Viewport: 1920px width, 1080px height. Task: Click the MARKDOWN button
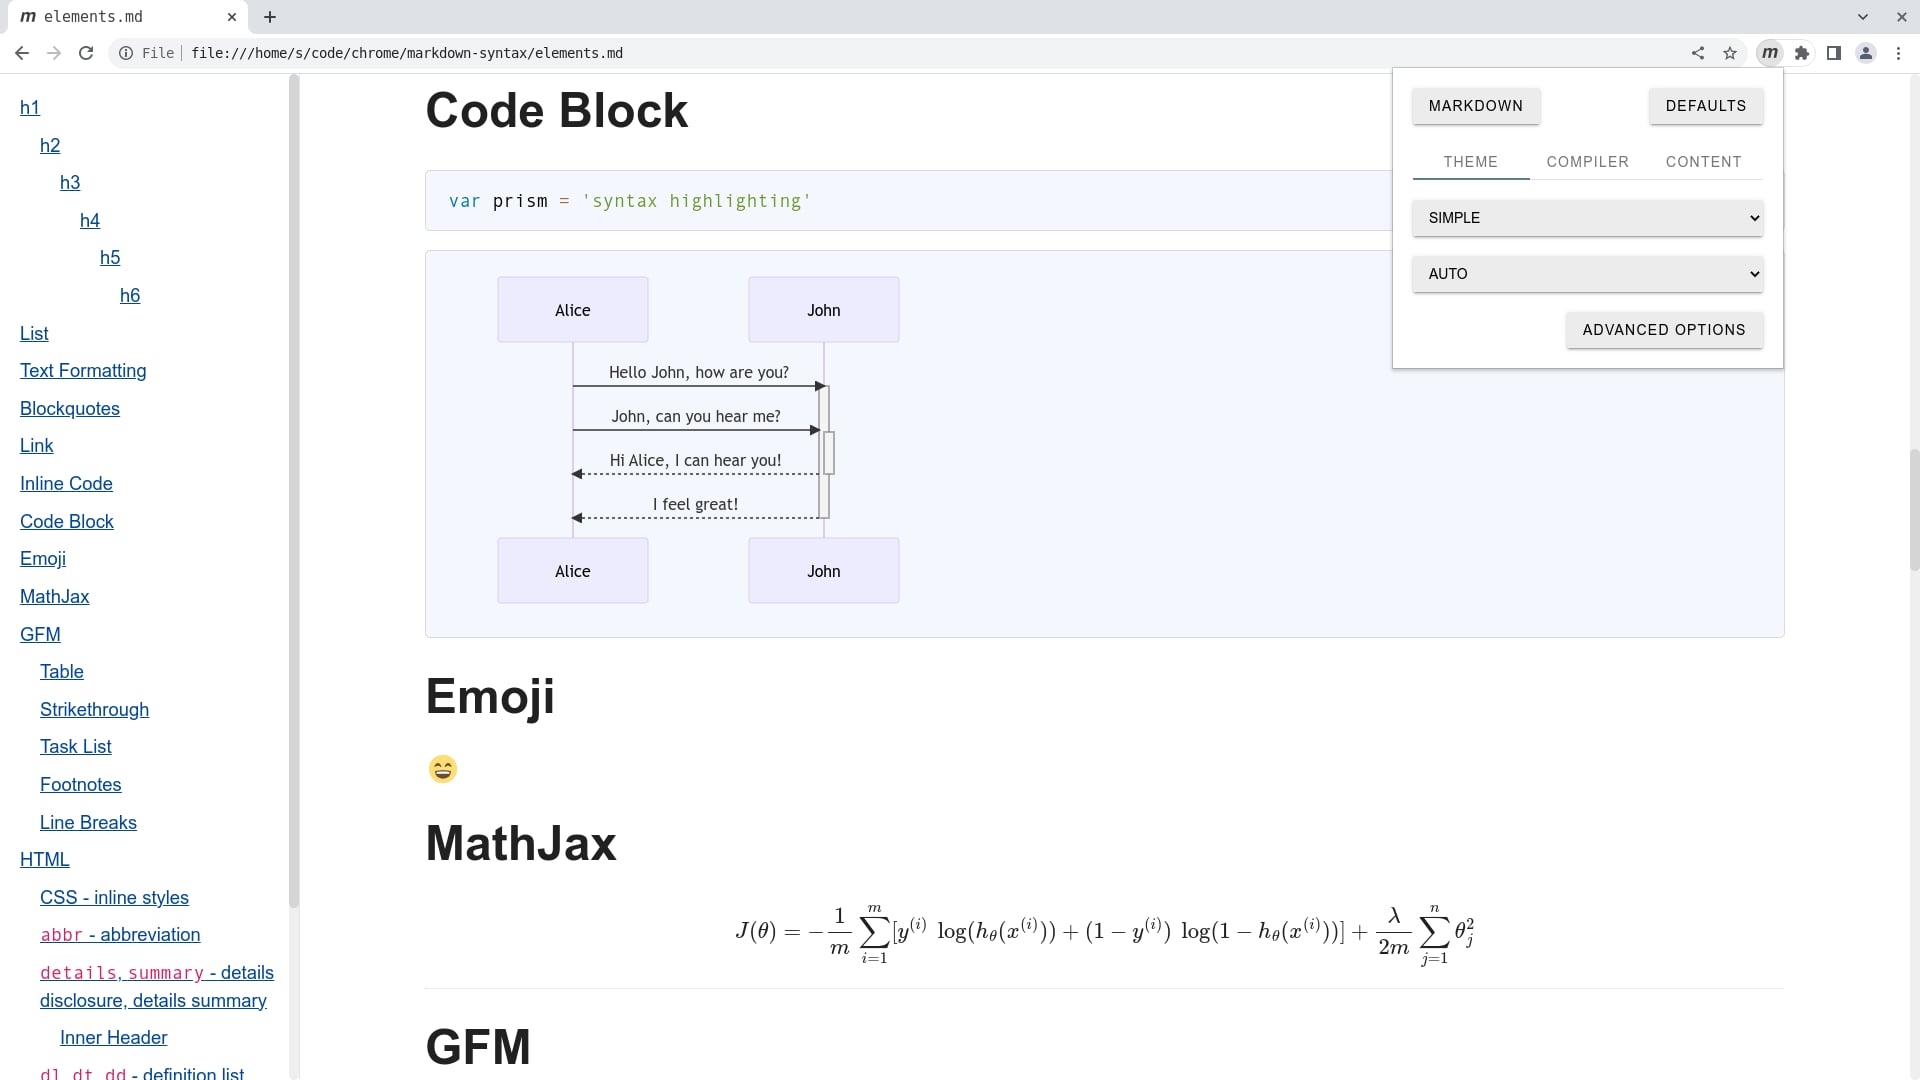pyautogui.click(x=1475, y=106)
